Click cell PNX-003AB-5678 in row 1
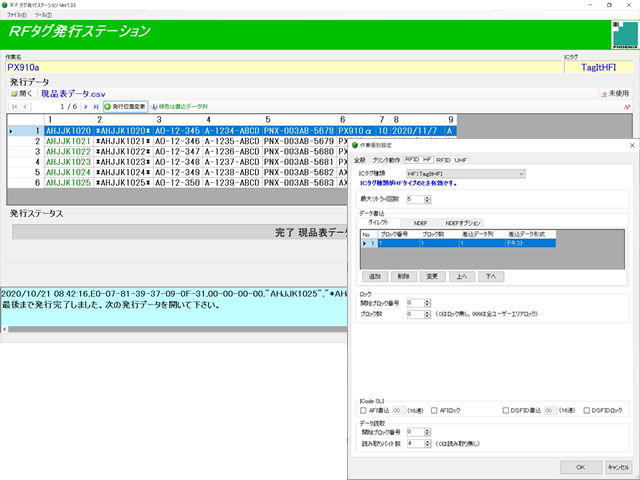 [x=299, y=131]
